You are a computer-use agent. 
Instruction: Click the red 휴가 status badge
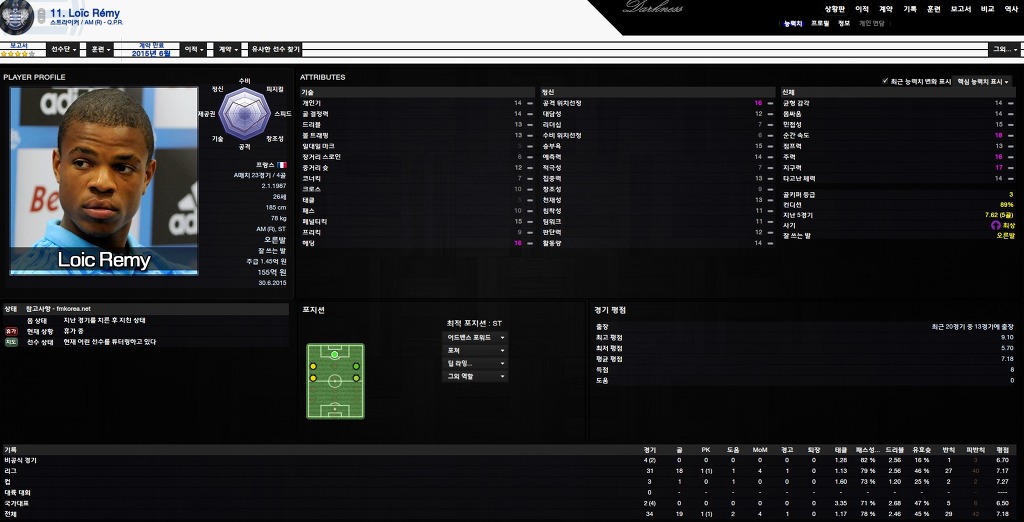(11, 331)
